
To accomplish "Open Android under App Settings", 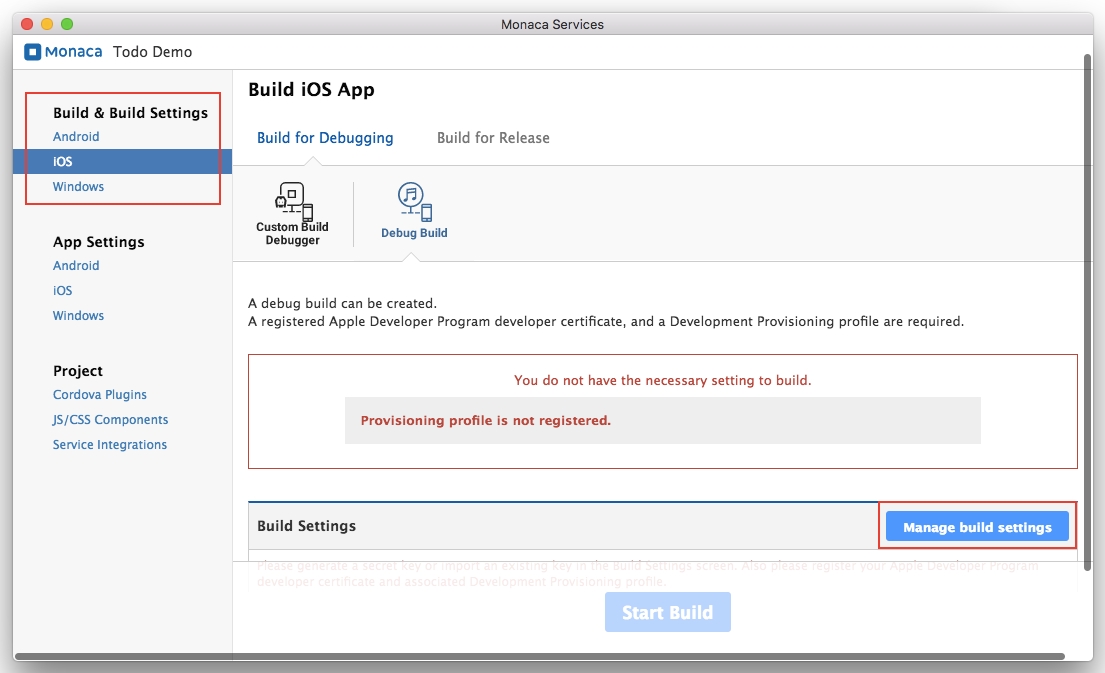I will (76, 266).
